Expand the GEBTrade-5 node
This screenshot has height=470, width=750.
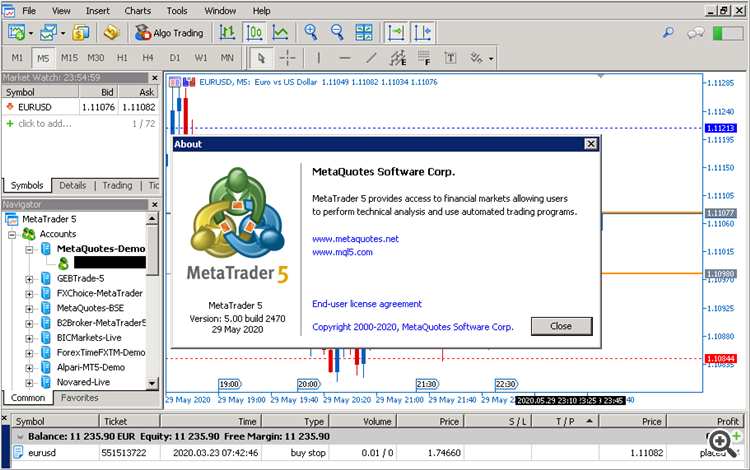click(29, 279)
